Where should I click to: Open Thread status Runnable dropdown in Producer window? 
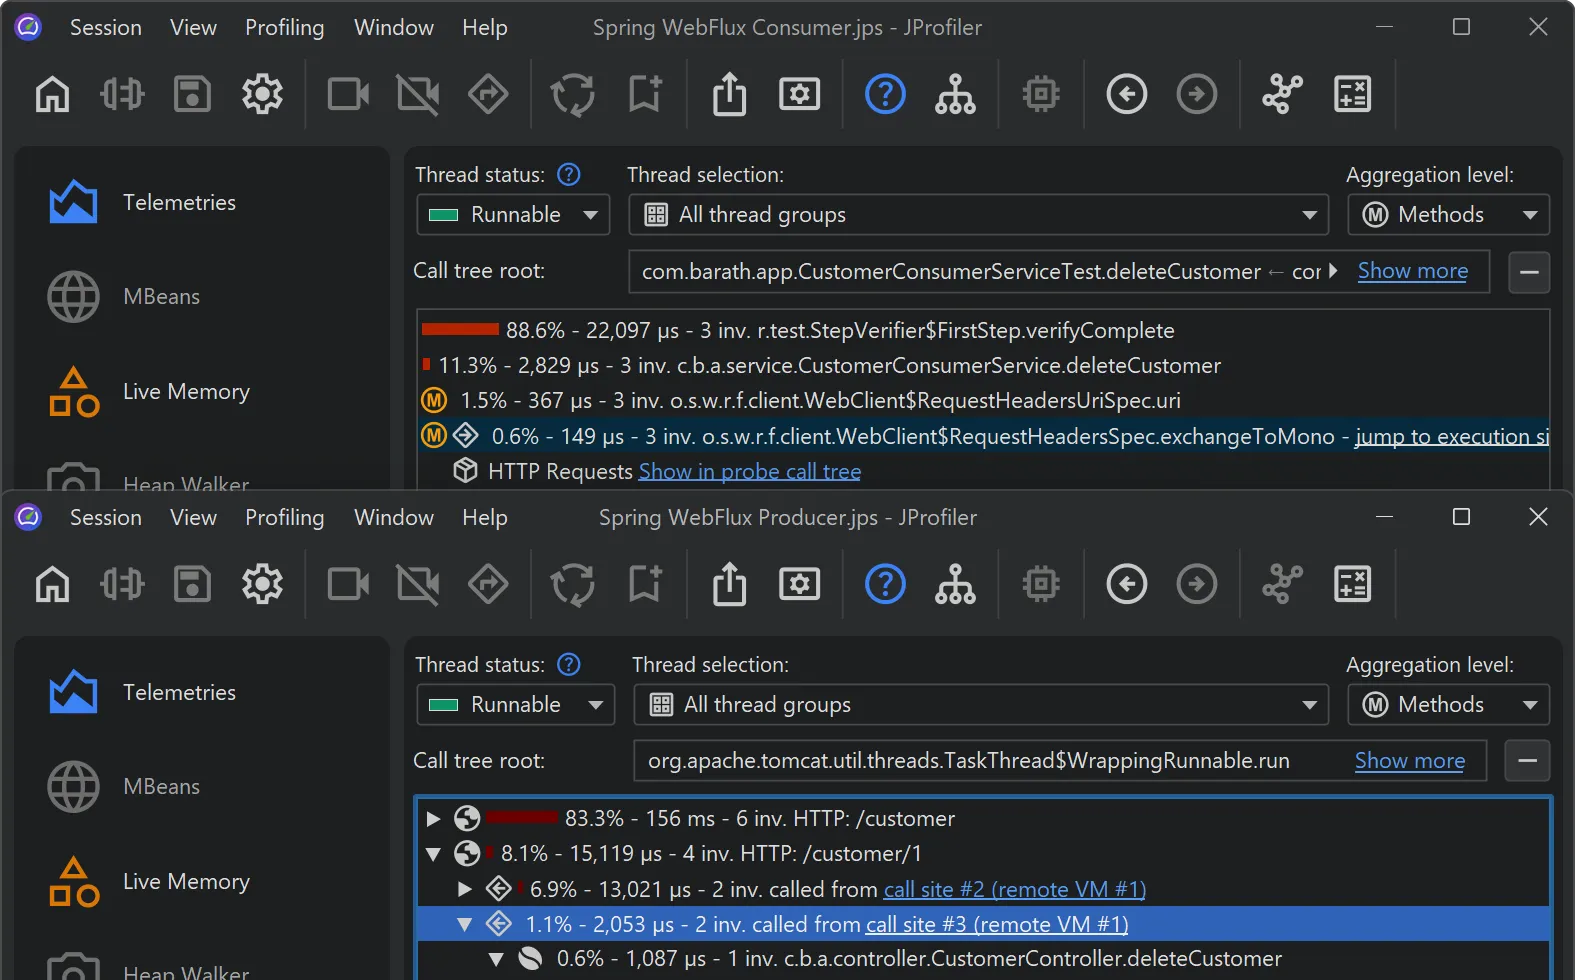point(515,705)
